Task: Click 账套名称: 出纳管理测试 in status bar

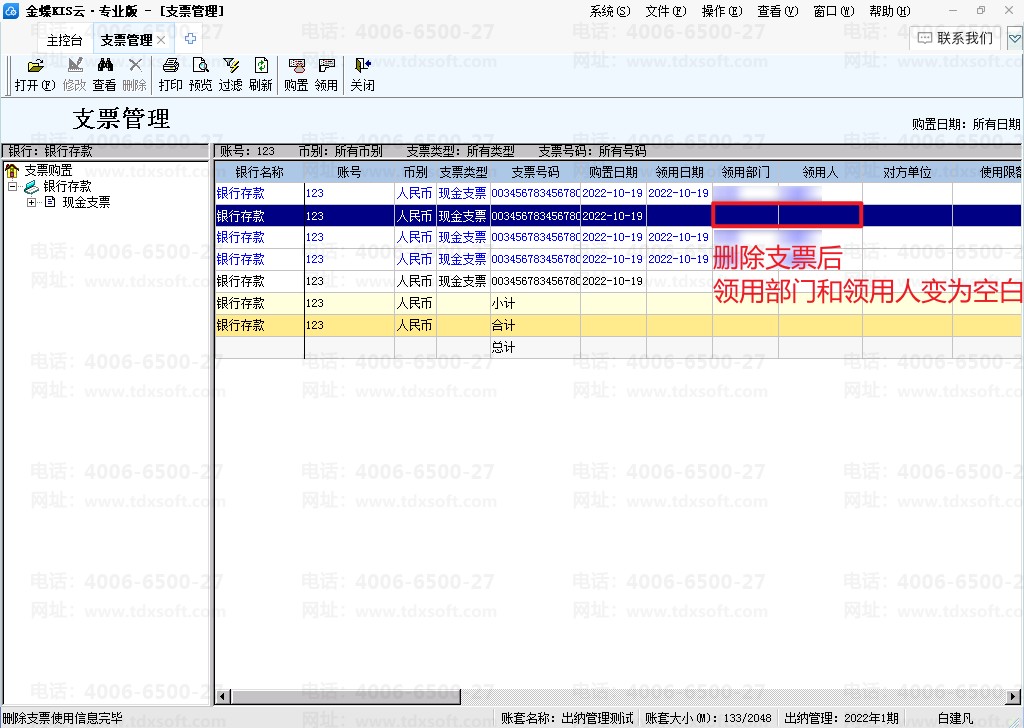Action: (567, 718)
